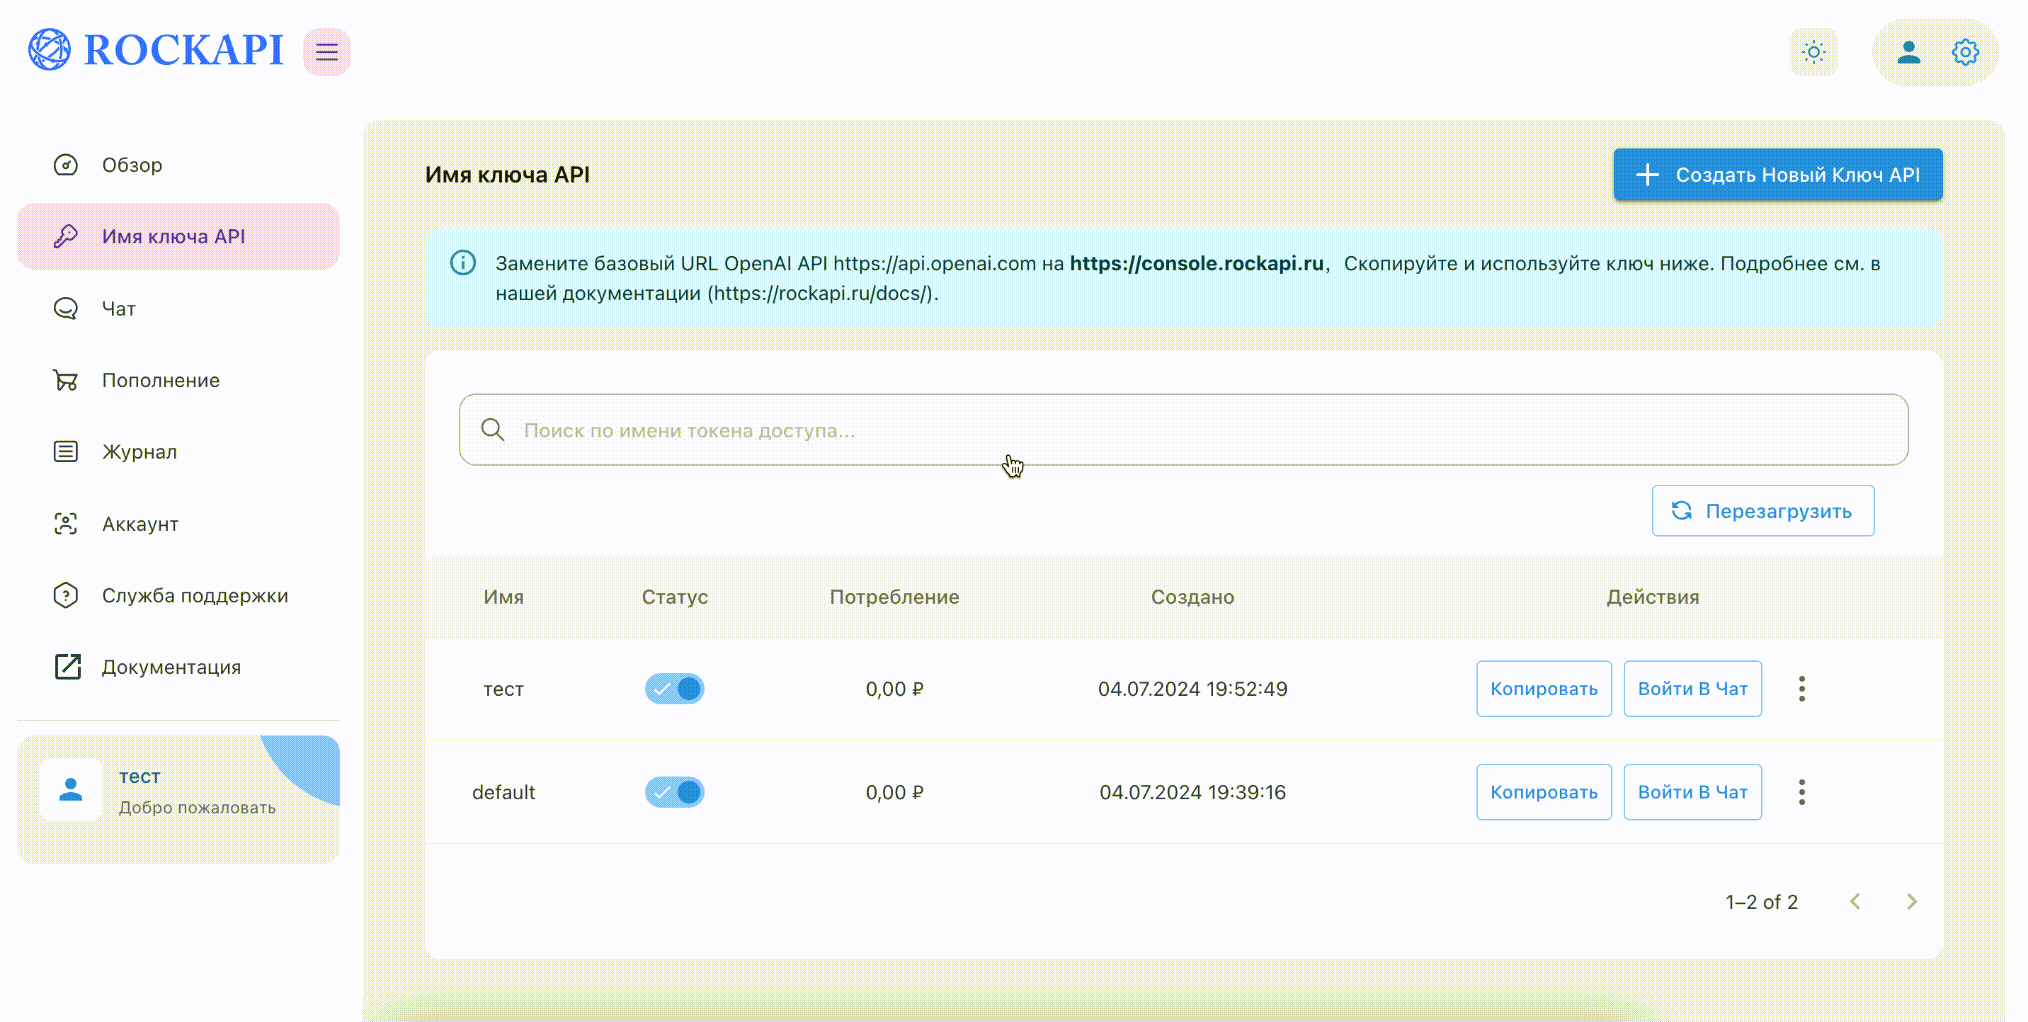Toggle status switch for default key

(x=675, y=792)
